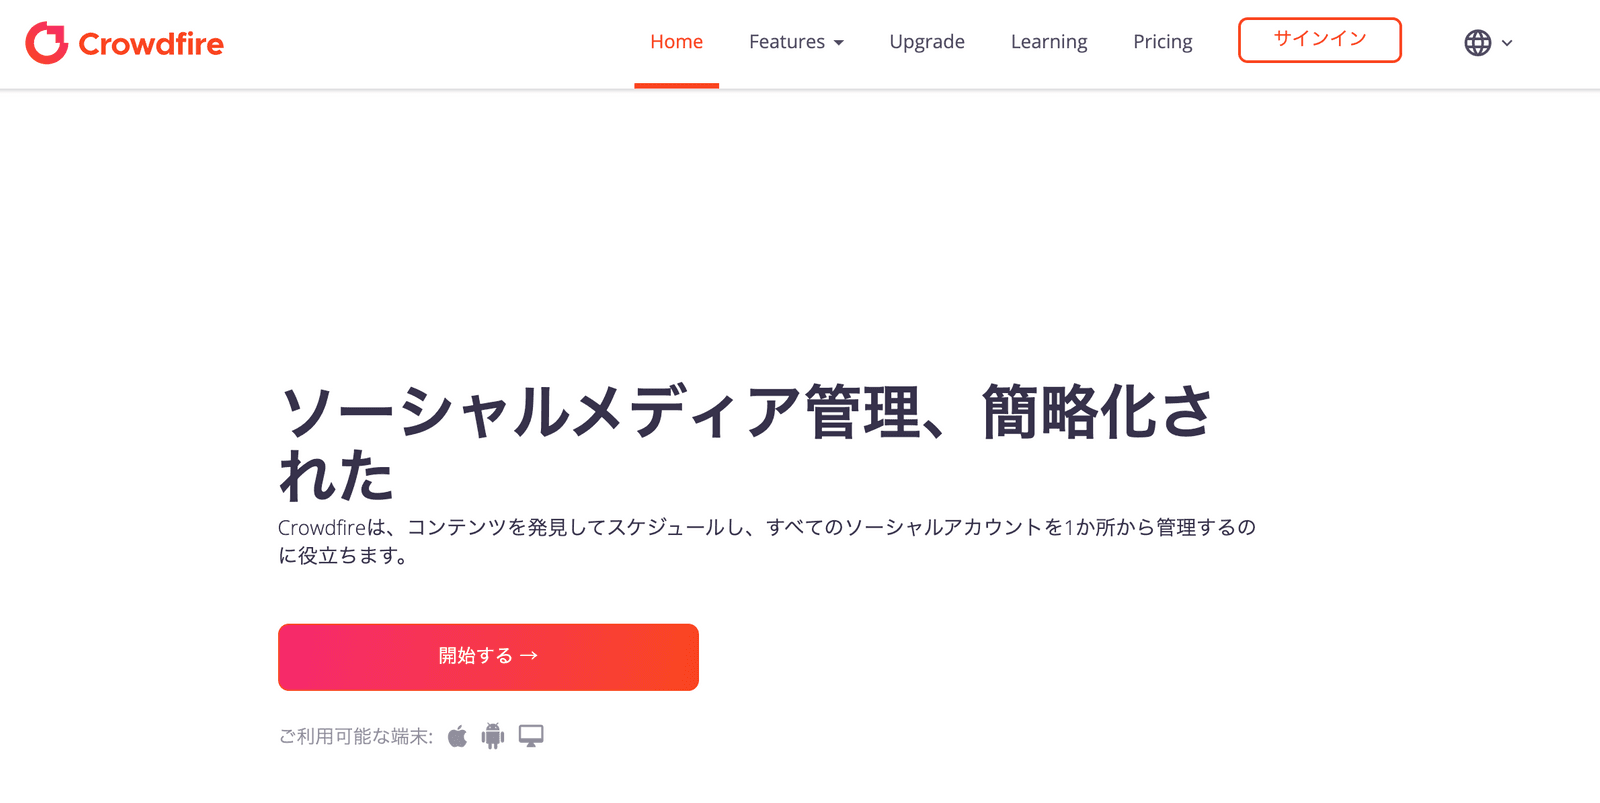Select the Apple iOS device icon

pyautogui.click(x=457, y=737)
